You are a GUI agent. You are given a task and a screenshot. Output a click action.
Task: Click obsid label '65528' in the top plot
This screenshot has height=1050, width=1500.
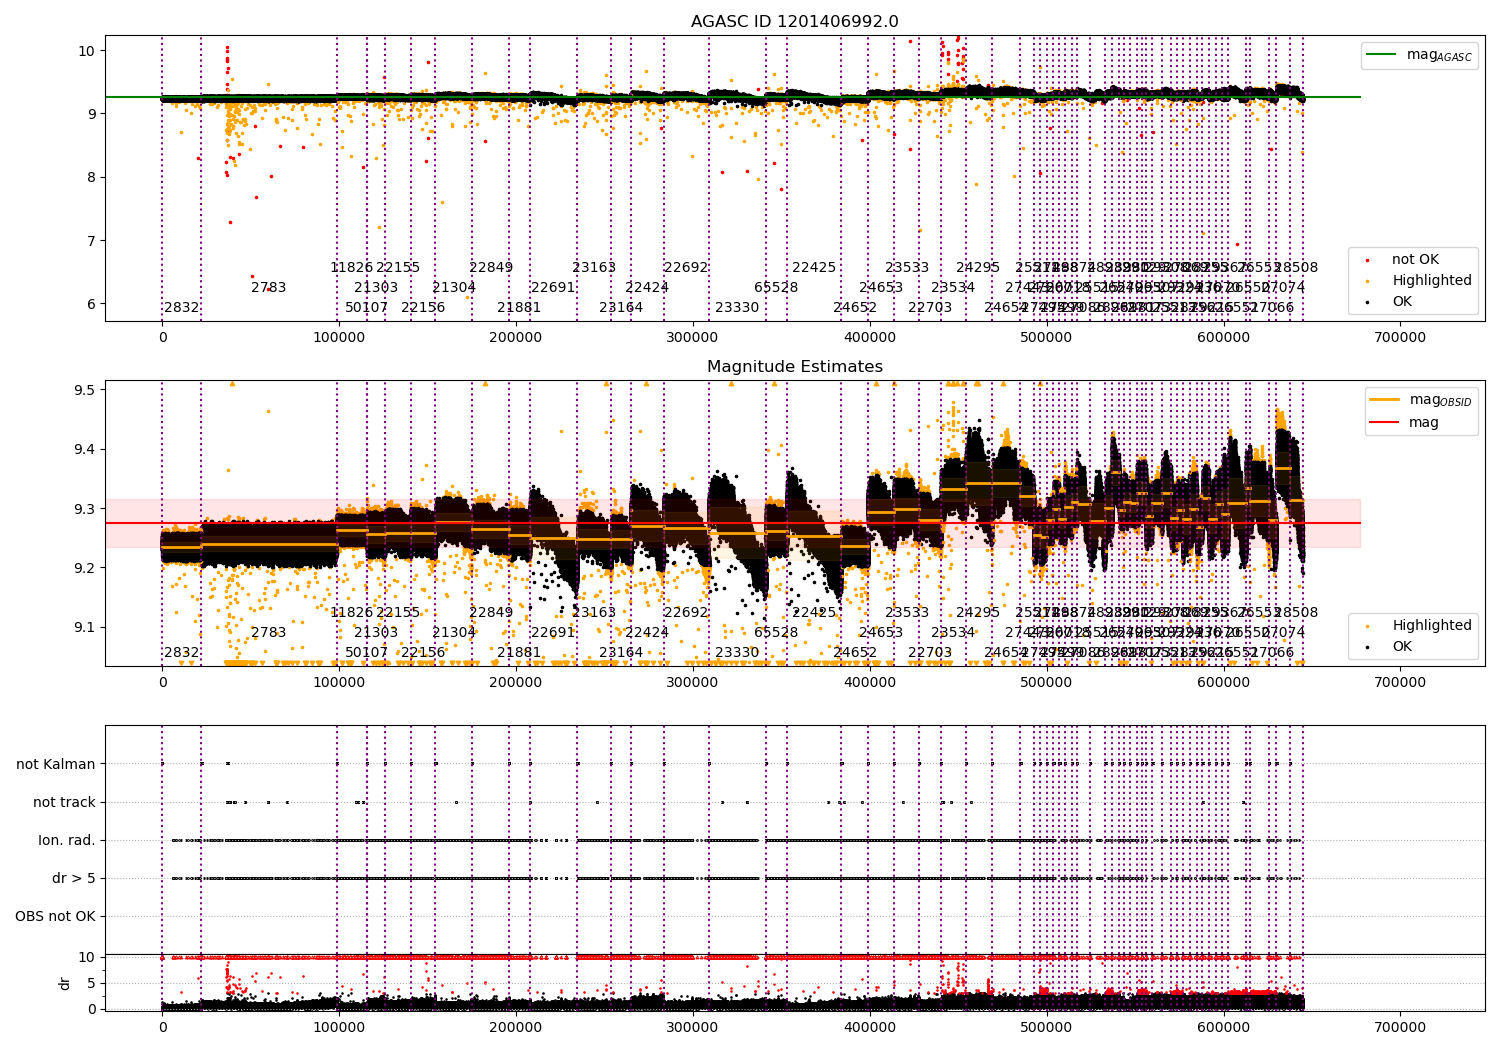pyautogui.click(x=776, y=287)
